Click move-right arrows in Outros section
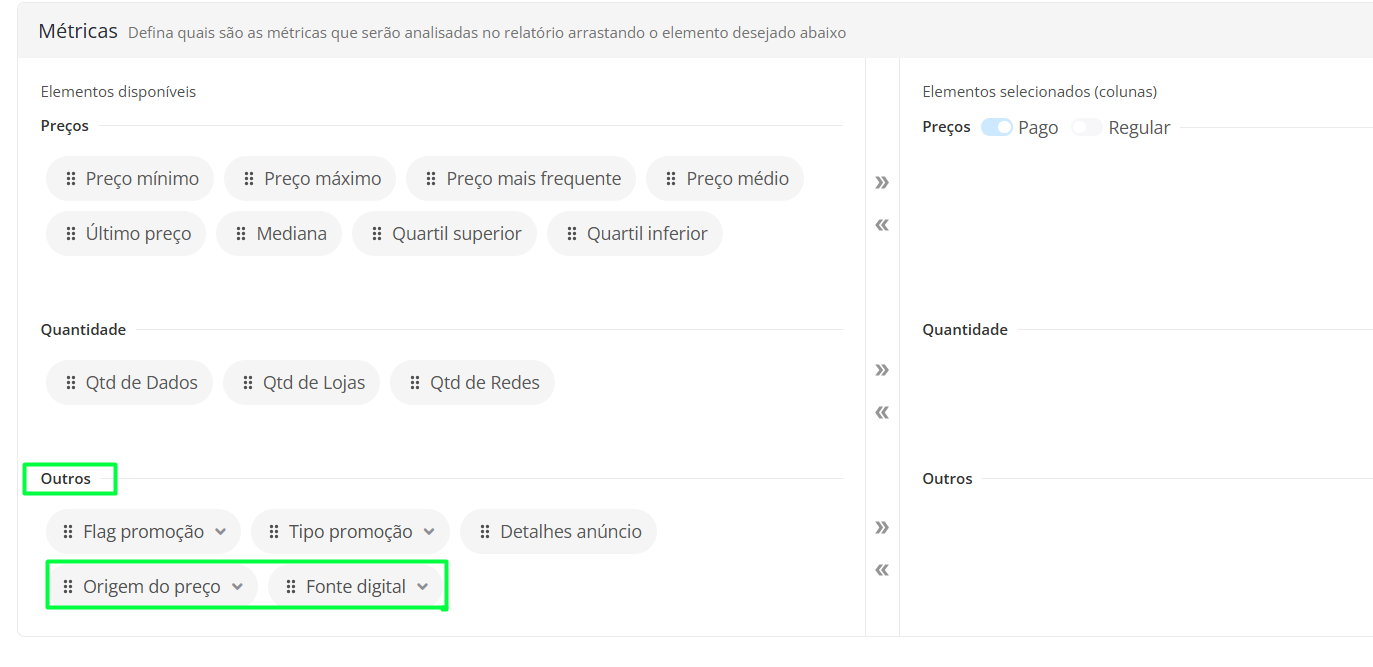 click(x=881, y=527)
